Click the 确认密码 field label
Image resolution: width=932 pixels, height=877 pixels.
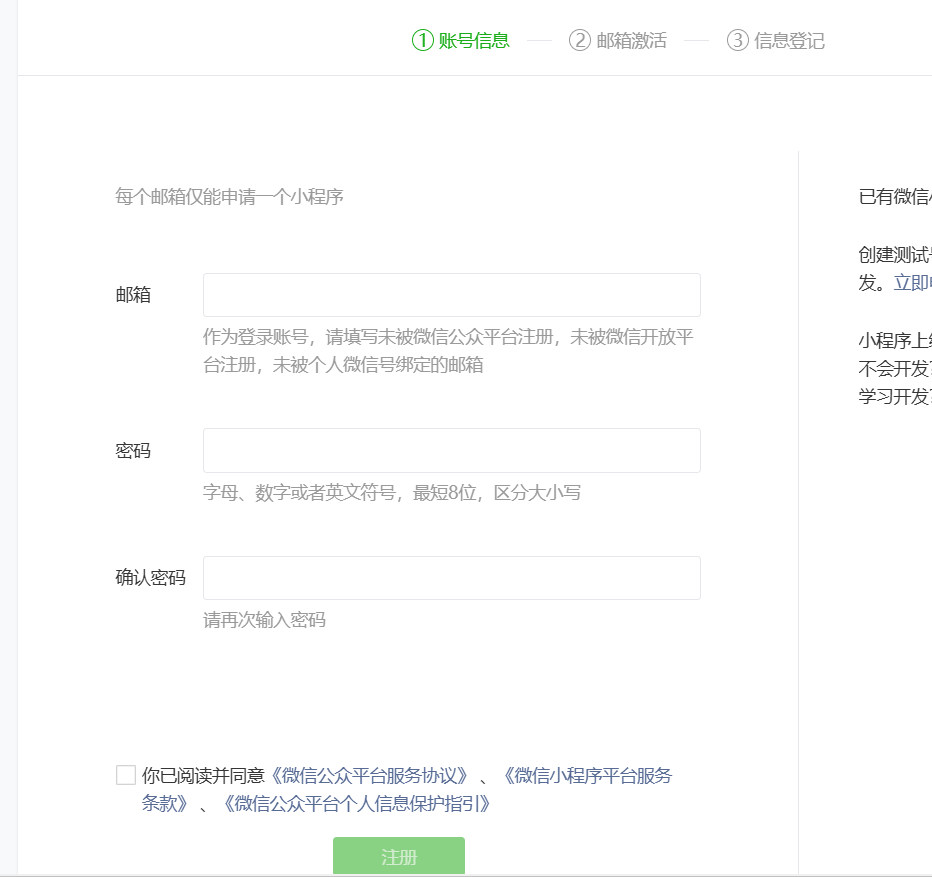(x=150, y=577)
